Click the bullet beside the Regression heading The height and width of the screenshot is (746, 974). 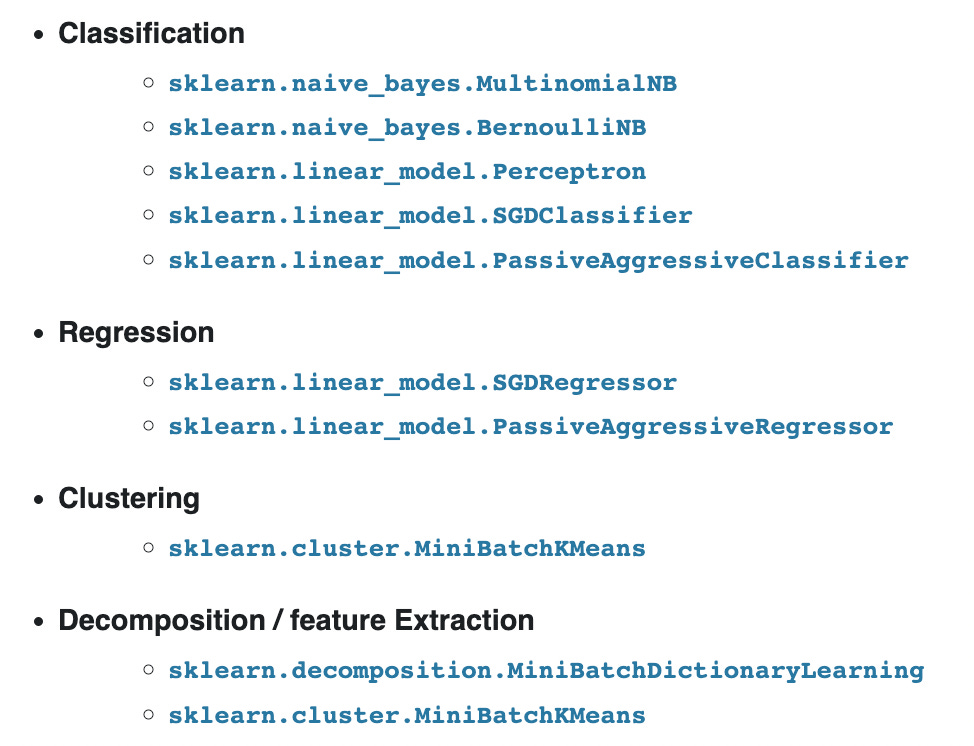click(39, 333)
